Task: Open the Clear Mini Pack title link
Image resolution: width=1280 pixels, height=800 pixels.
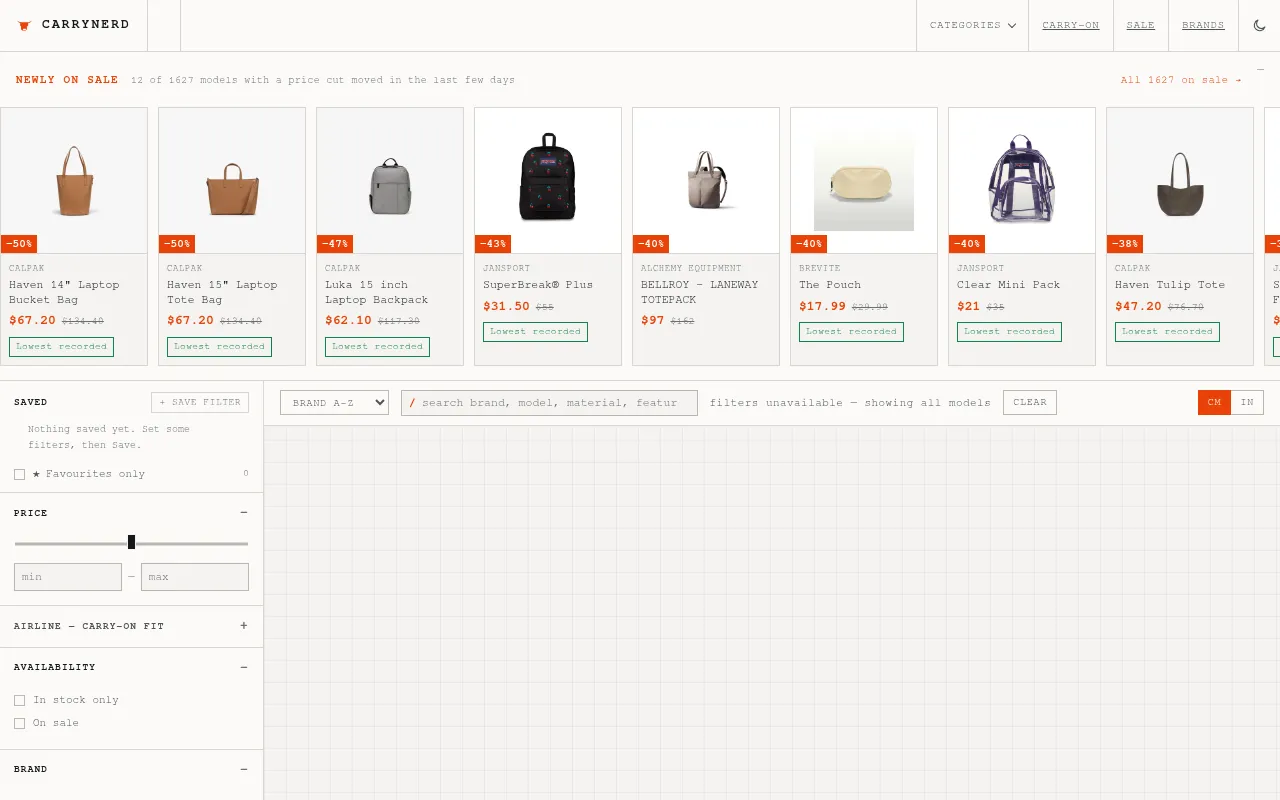Action: click(1008, 285)
